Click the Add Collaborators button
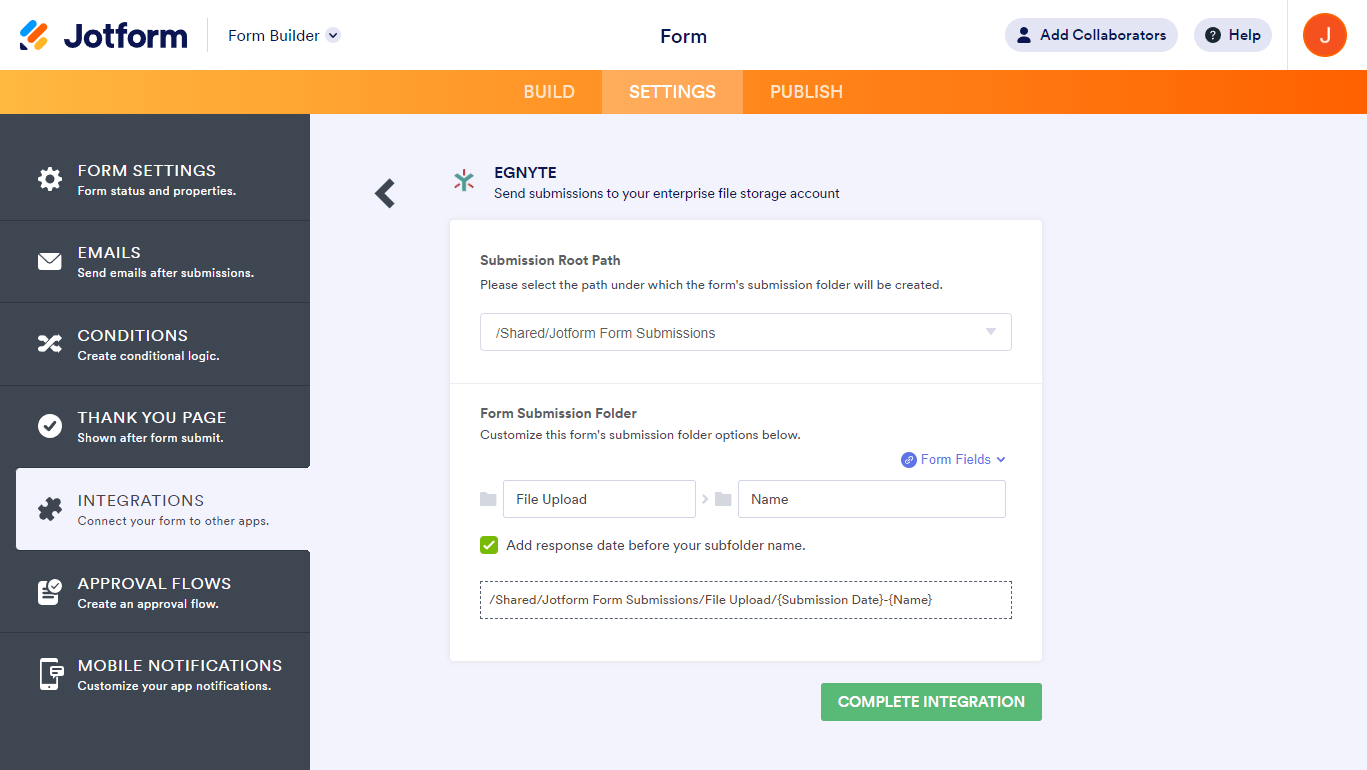The width and height of the screenshot is (1367, 770). point(1091,35)
